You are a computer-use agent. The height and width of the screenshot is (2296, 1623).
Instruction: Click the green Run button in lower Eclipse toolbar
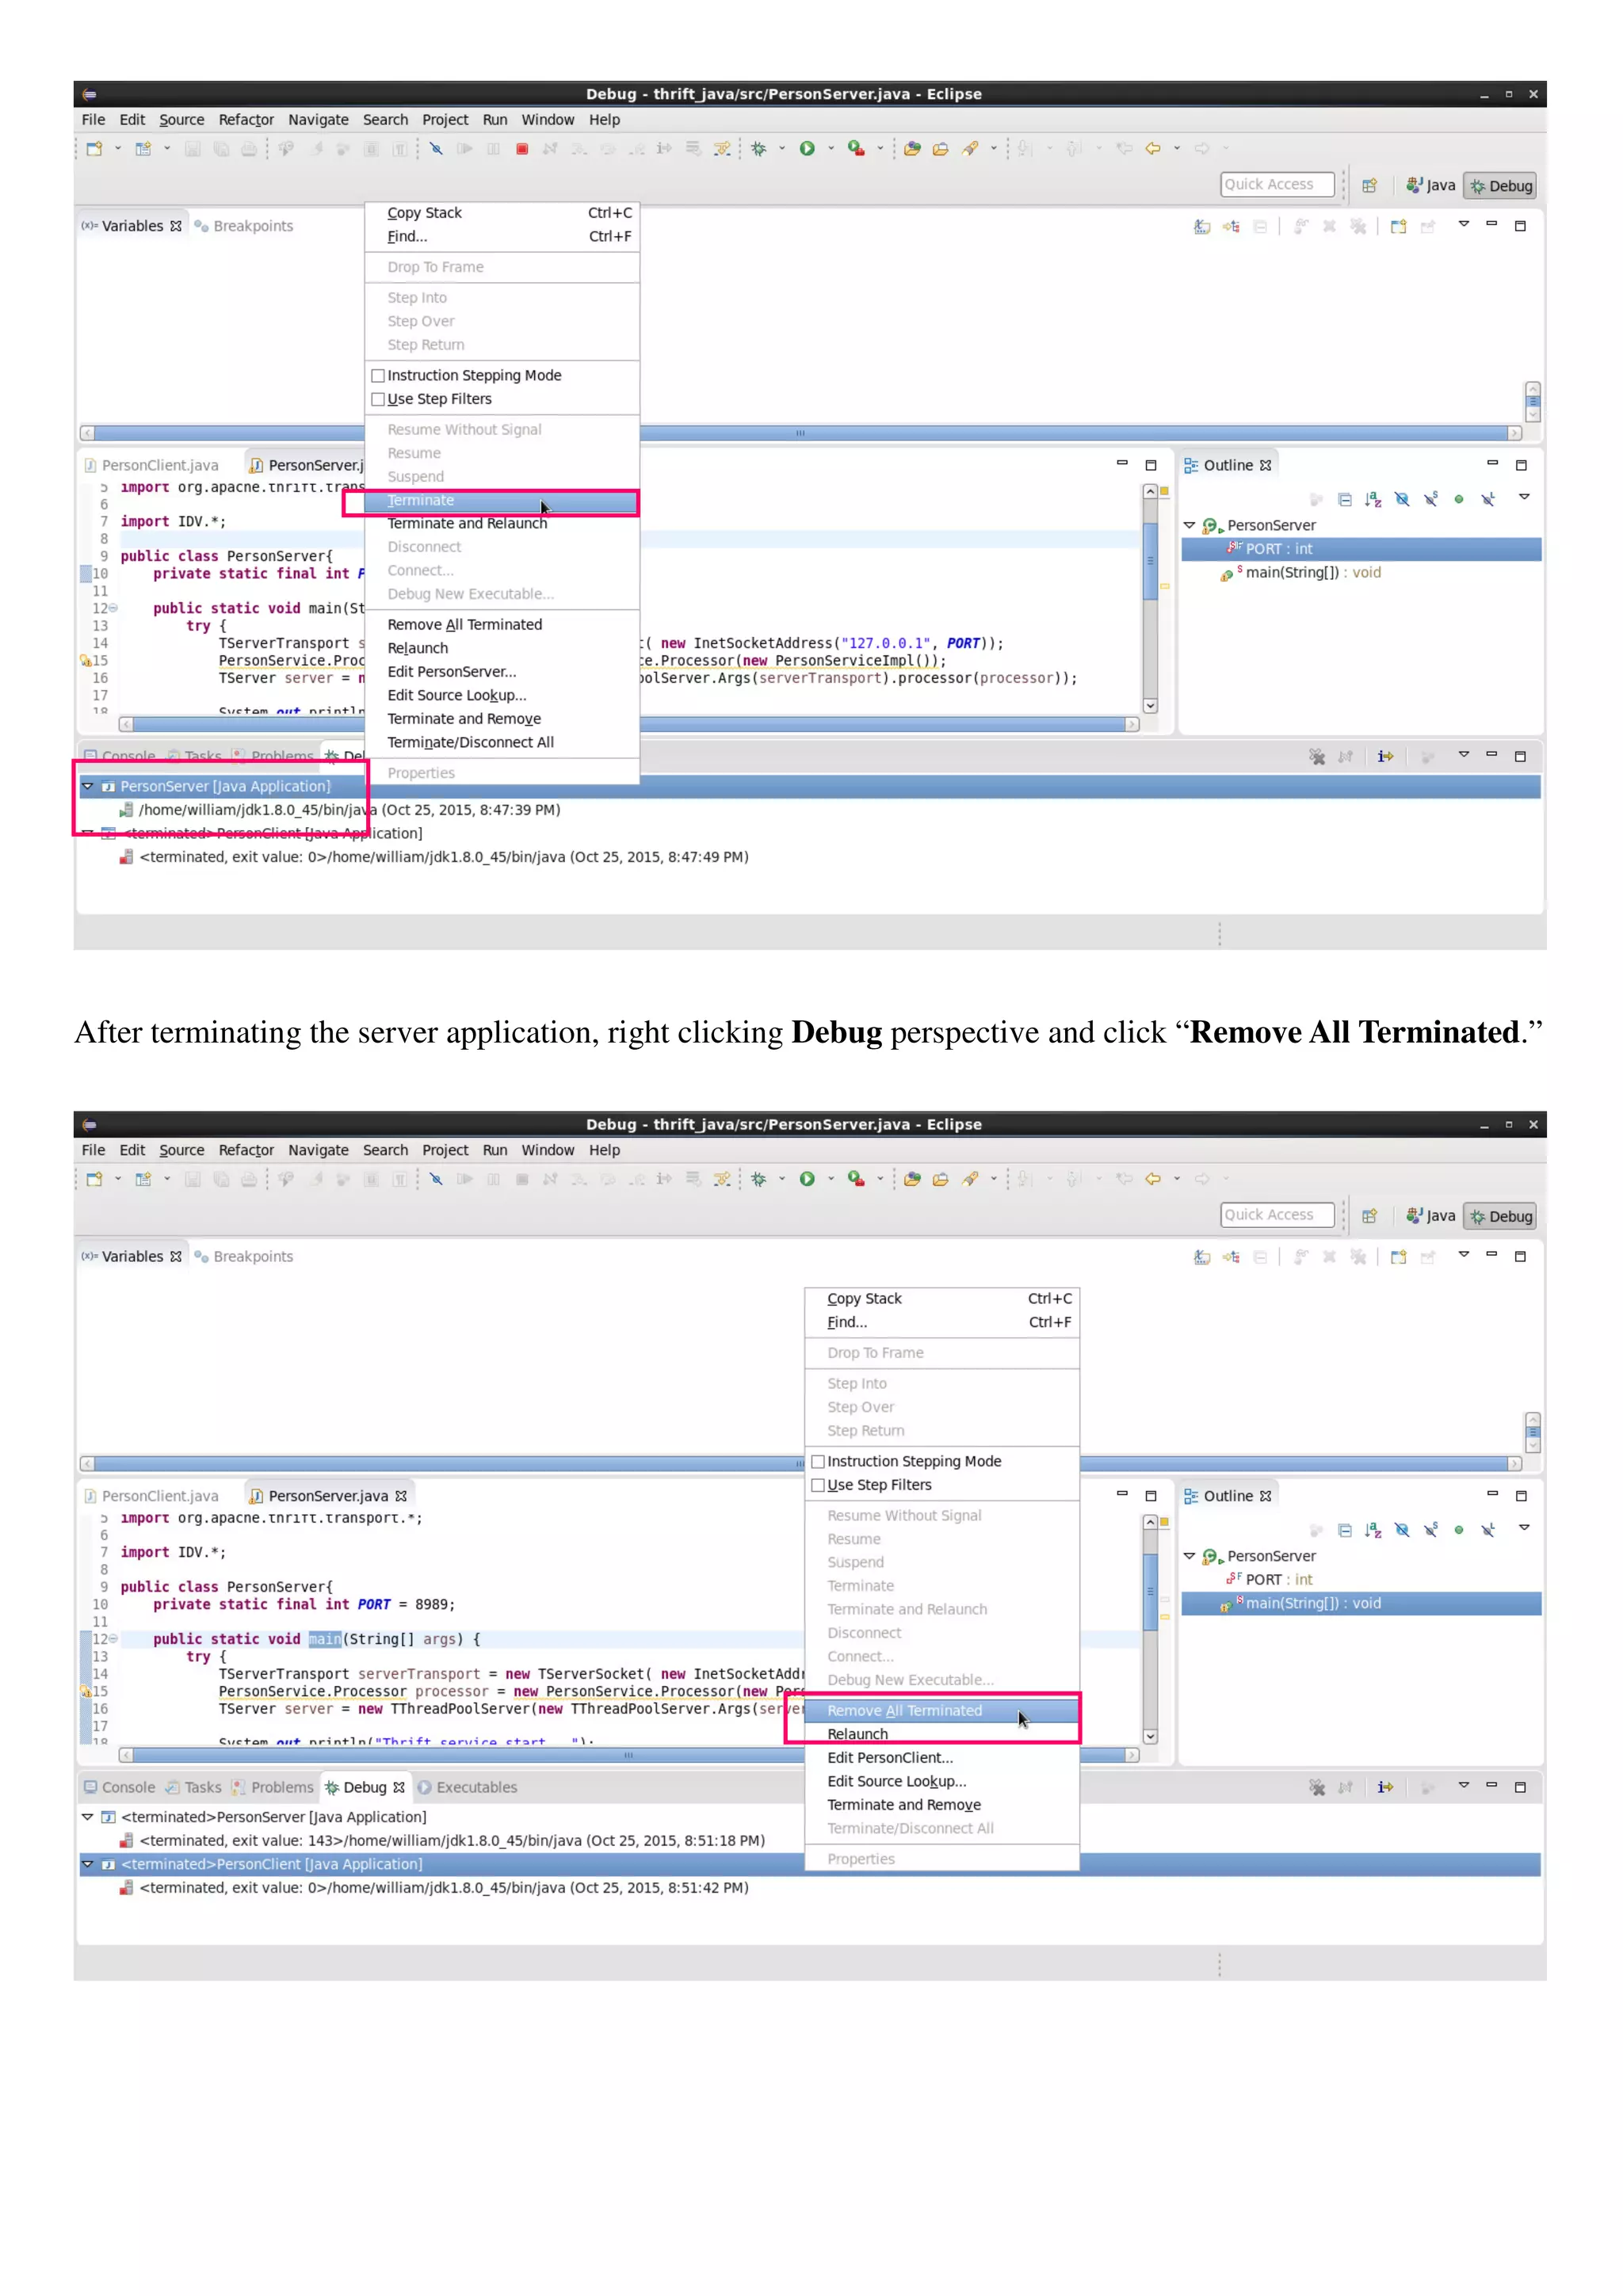click(x=807, y=1179)
